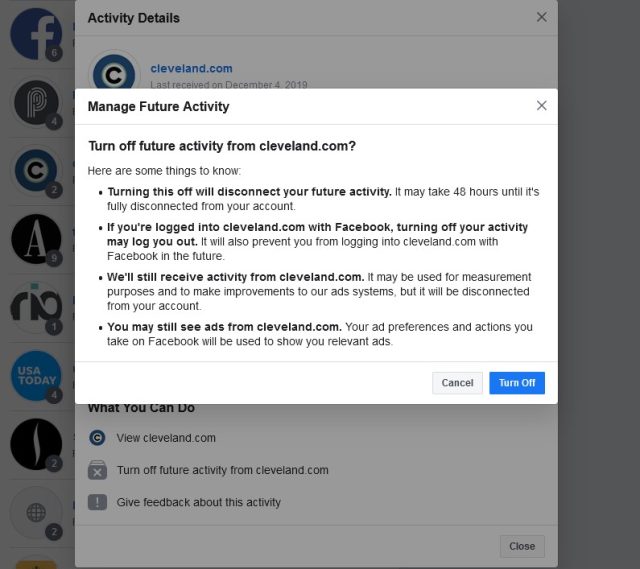Open the cleveland.com C icon in sidebar
The height and width of the screenshot is (569, 640).
coord(36,171)
